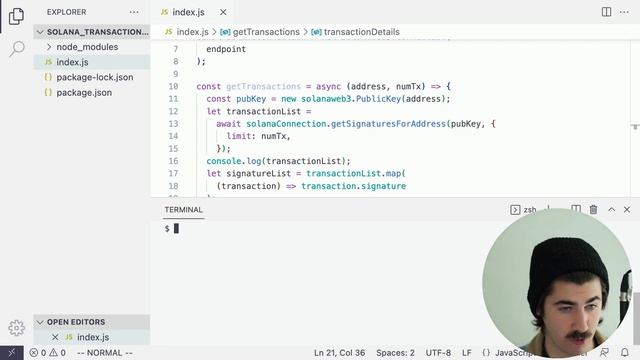
Task: Open Explorer views and more actions menu
Action: (134, 12)
